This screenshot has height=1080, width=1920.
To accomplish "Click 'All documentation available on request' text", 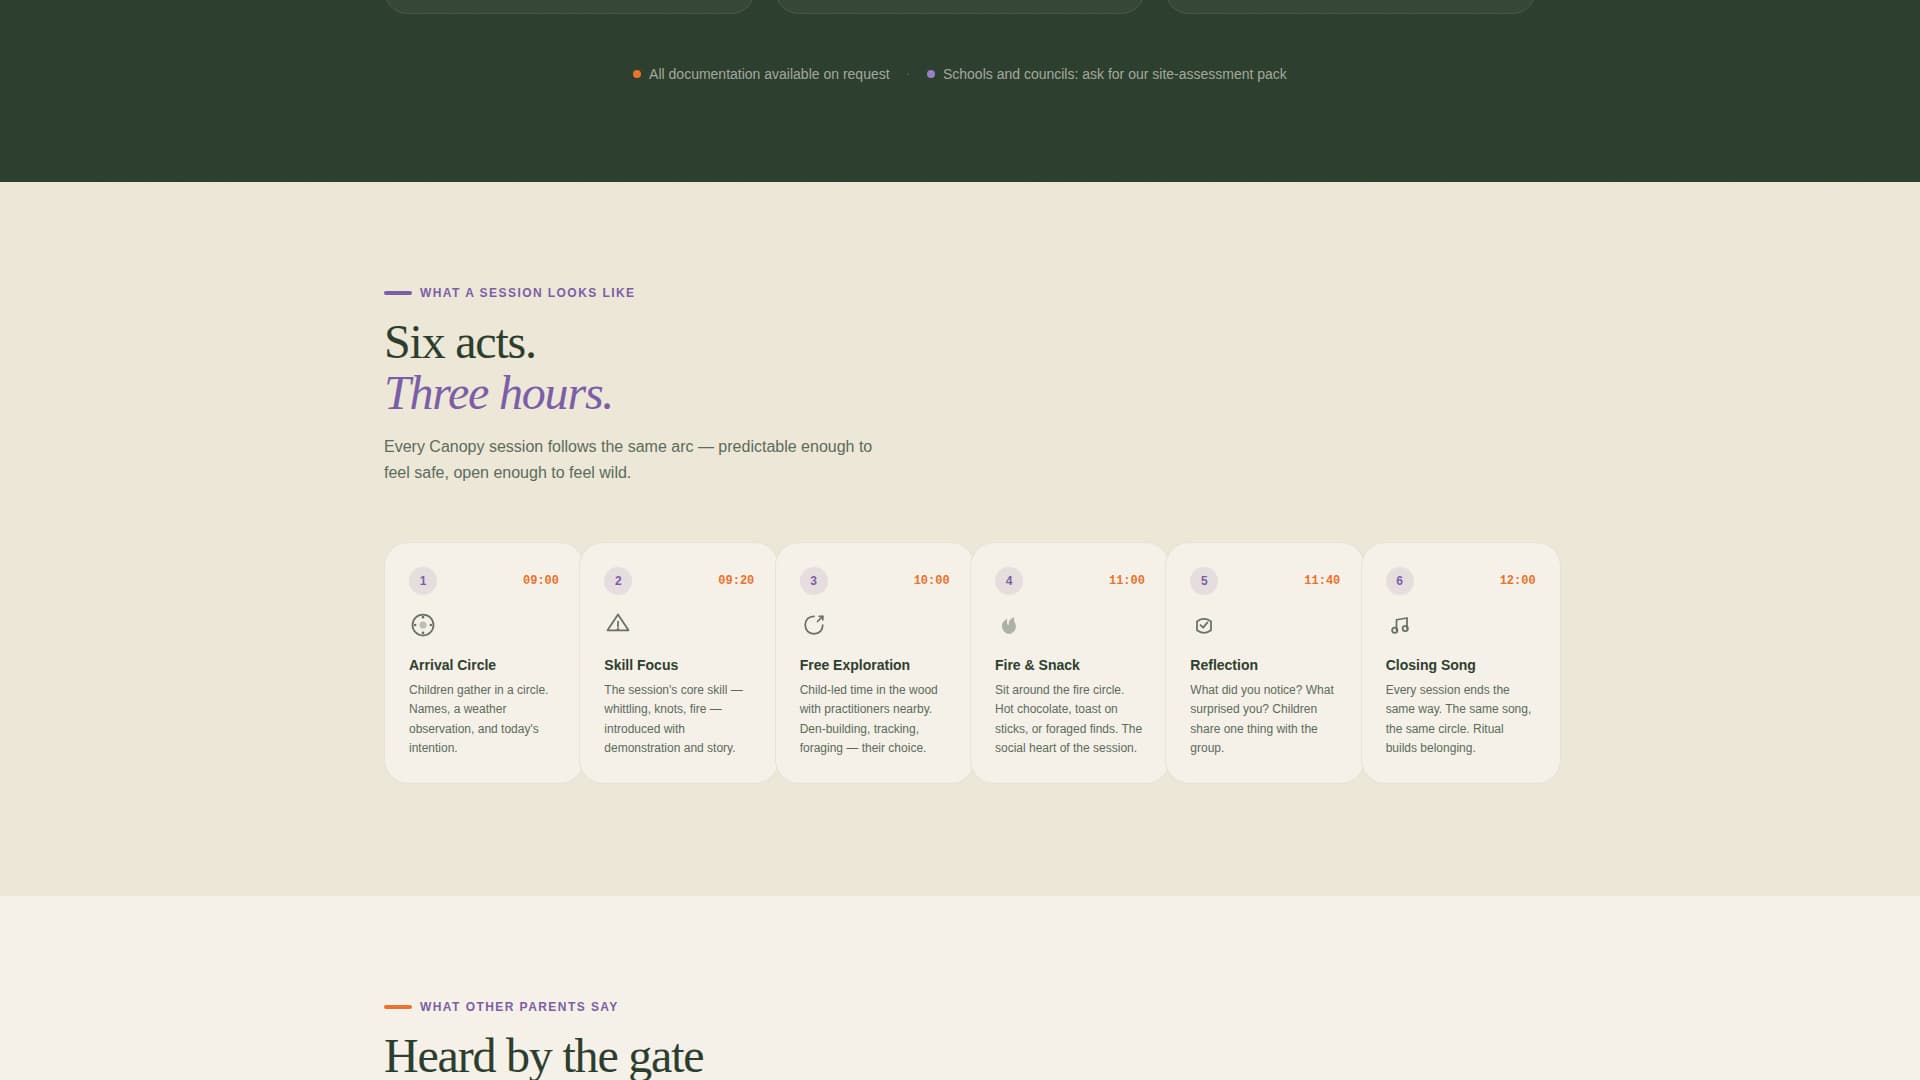I will coord(769,74).
